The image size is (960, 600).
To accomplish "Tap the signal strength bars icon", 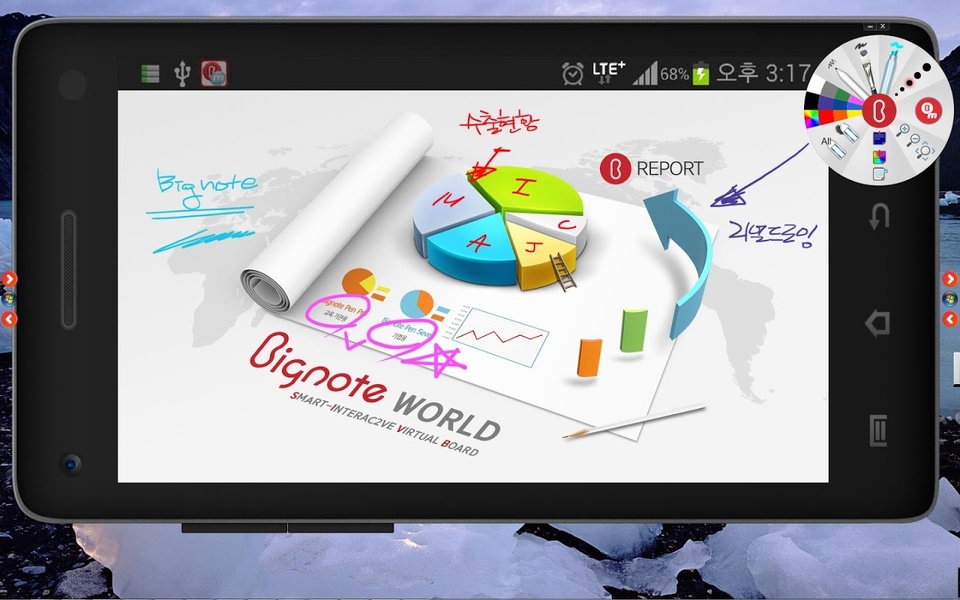I will pos(645,73).
